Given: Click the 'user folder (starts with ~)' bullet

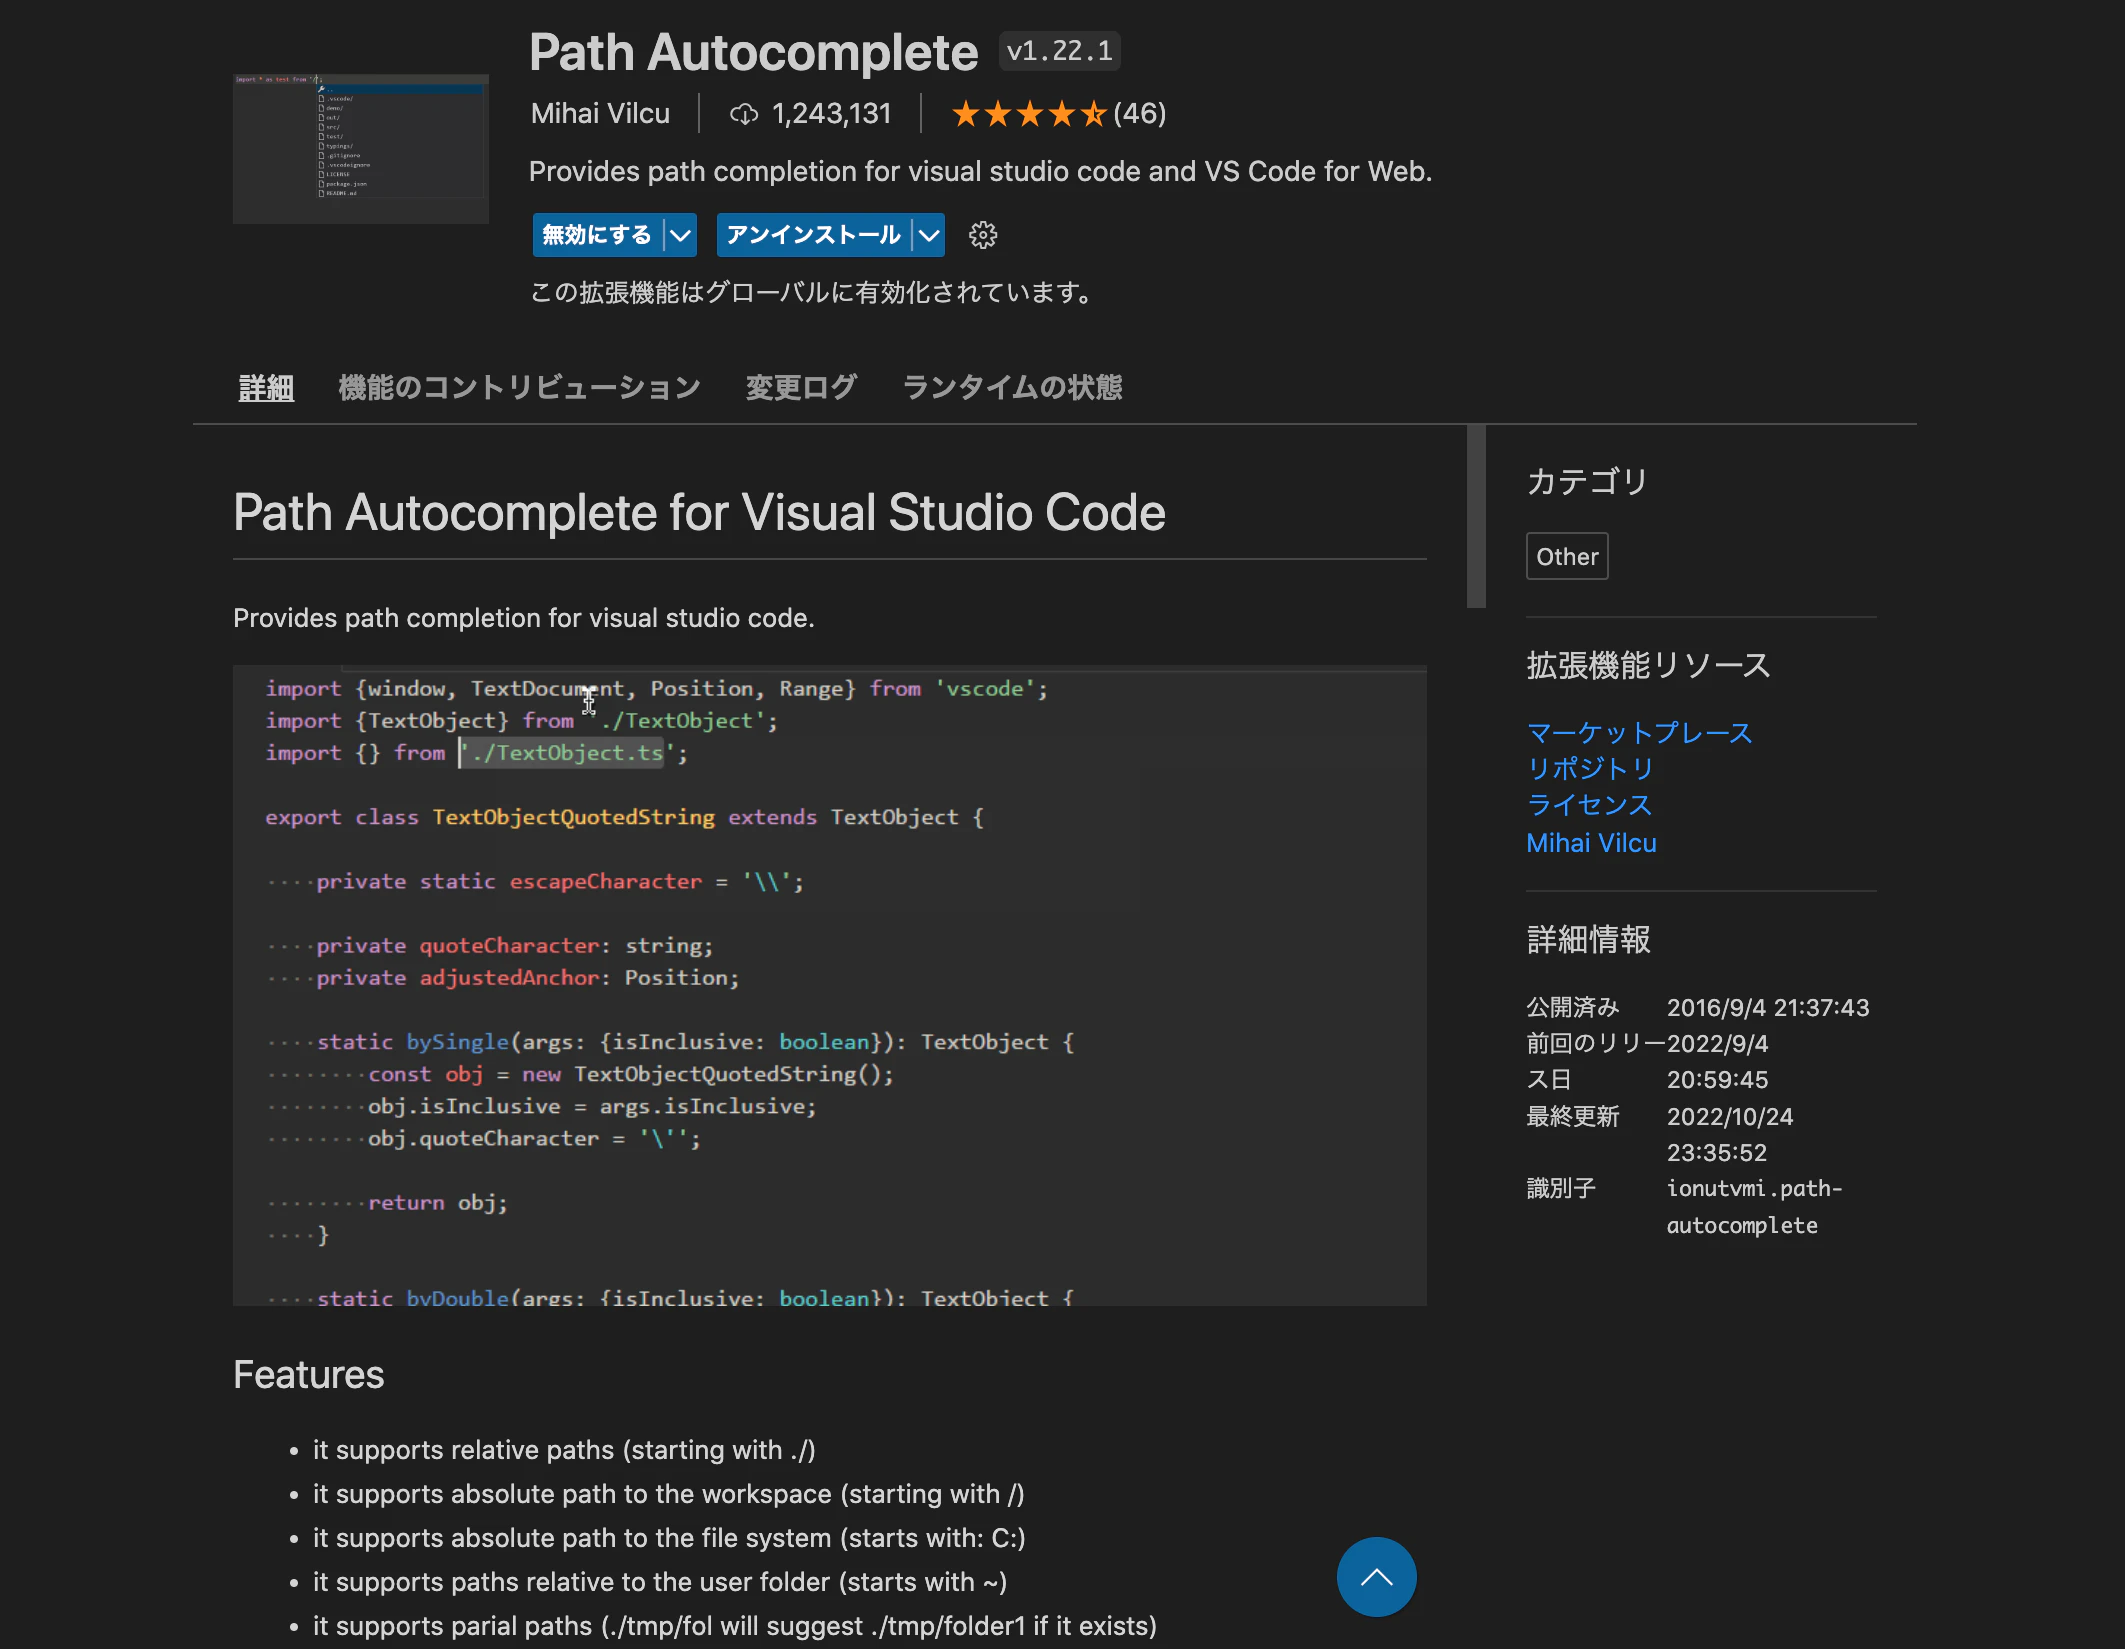Looking at the screenshot, I should [660, 1582].
